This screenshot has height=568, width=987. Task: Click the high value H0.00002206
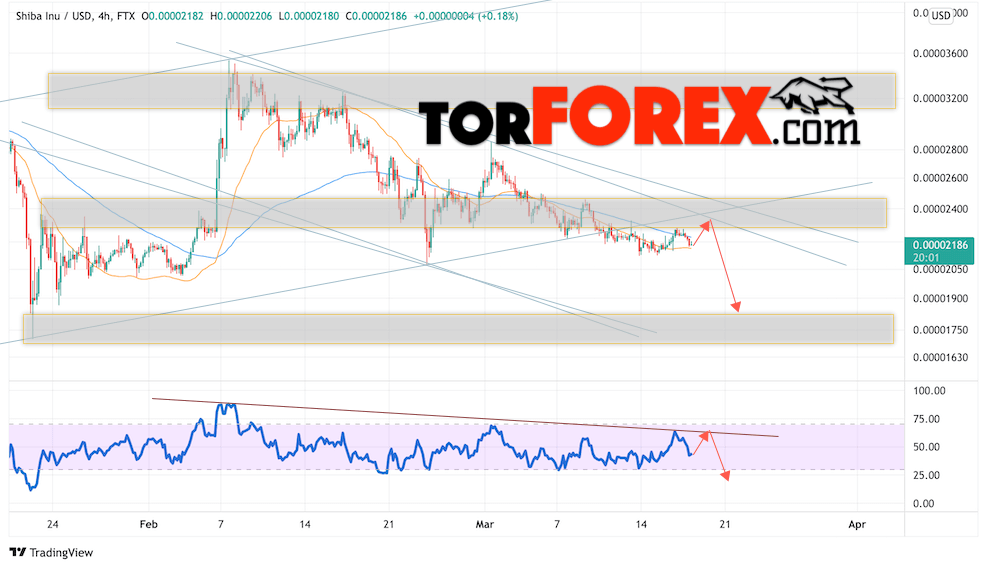click(x=241, y=16)
